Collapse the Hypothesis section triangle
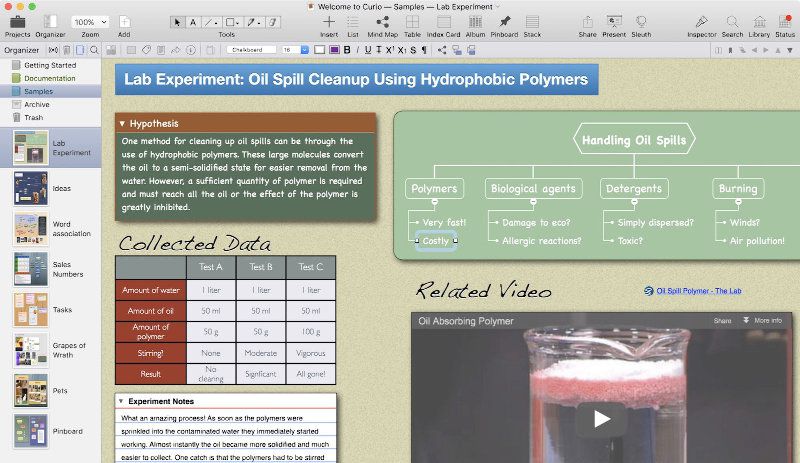Image resolution: width=800 pixels, height=463 pixels. [x=122, y=124]
